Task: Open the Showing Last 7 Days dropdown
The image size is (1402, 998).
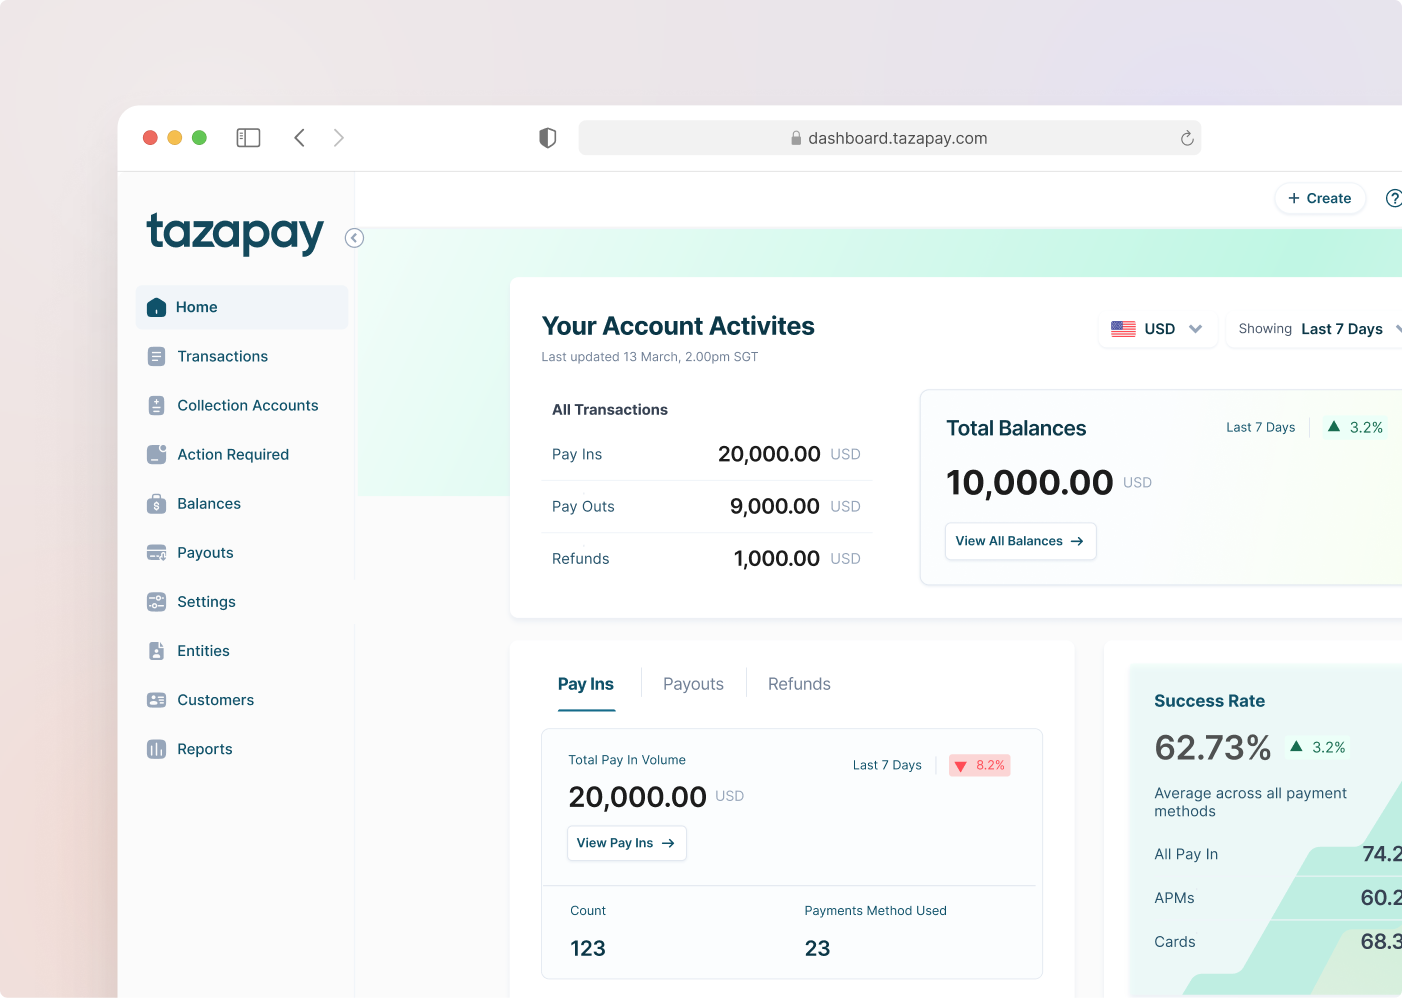Action: click(1314, 329)
